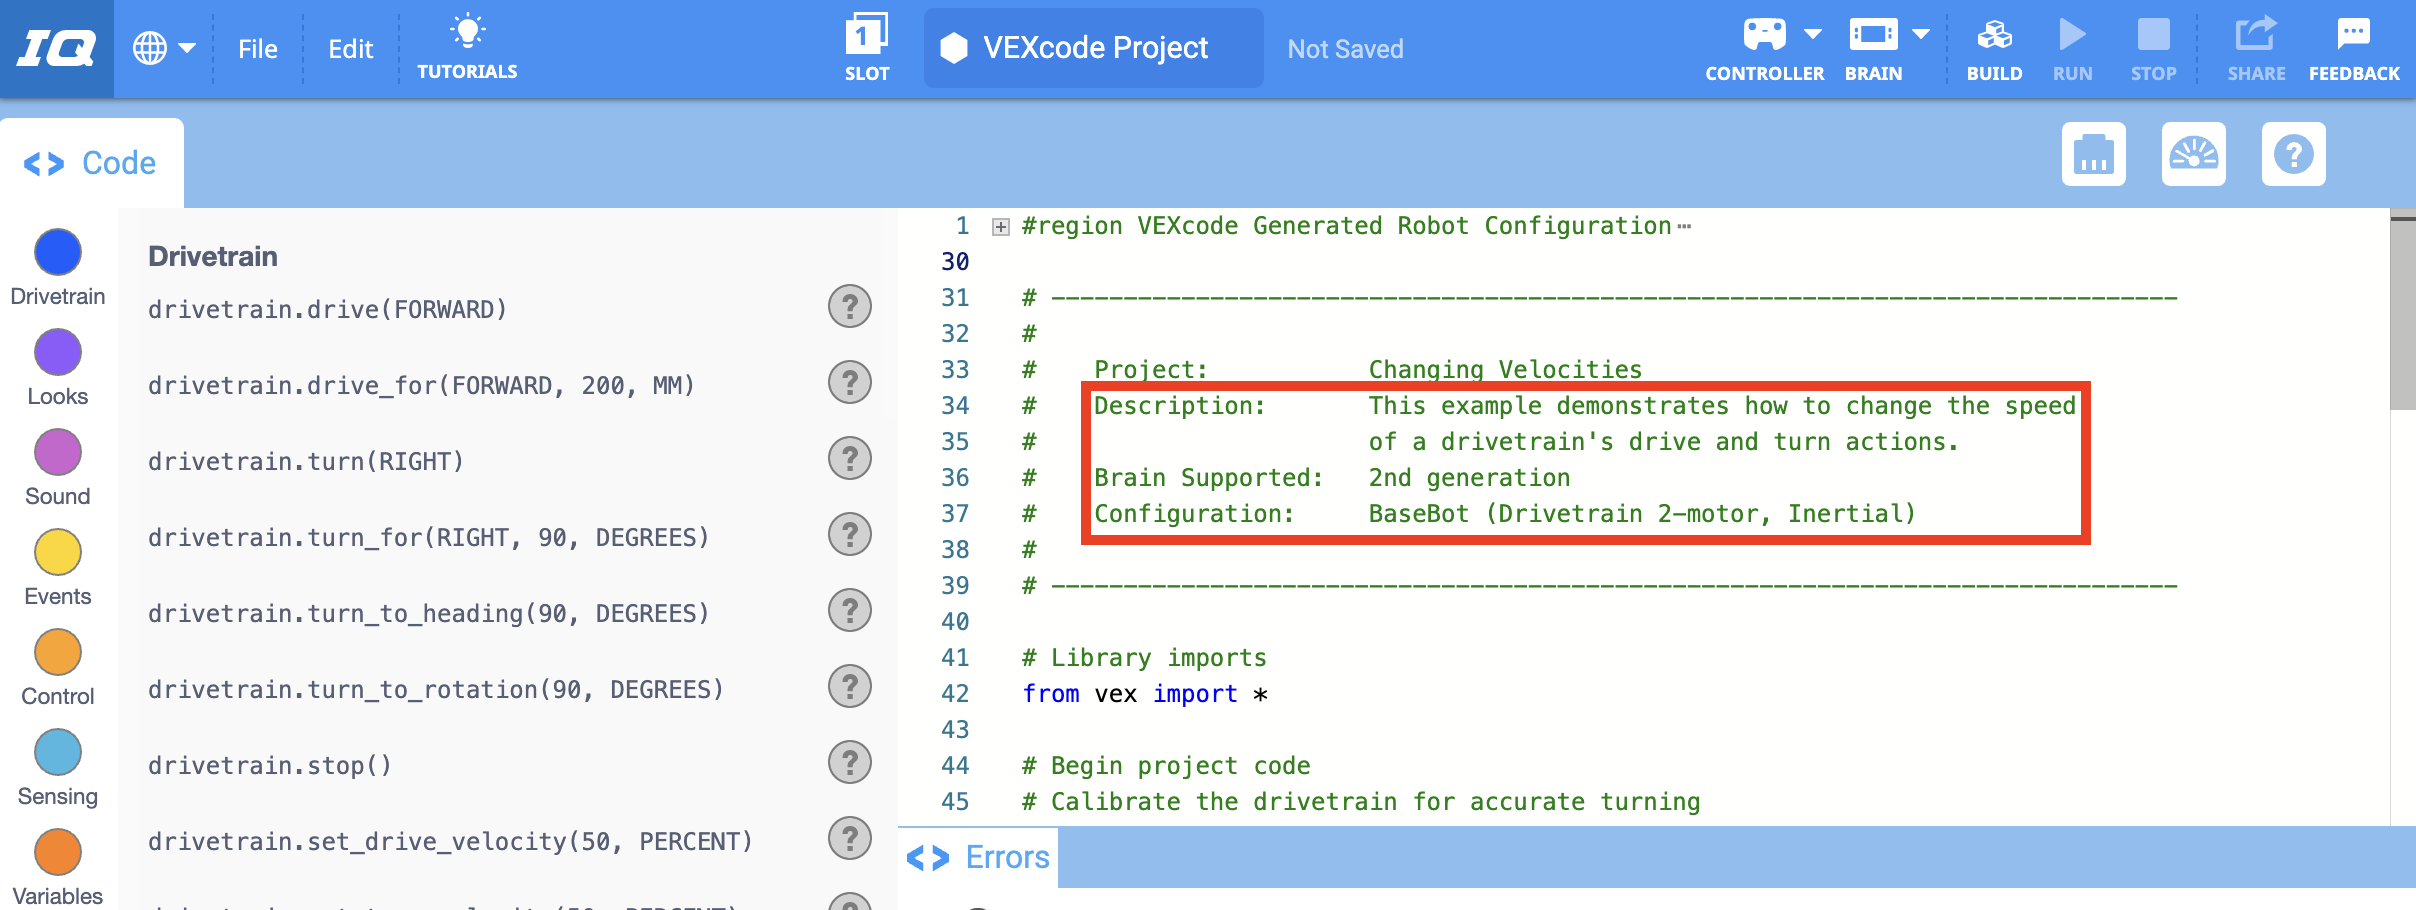The height and width of the screenshot is (910, 2416).
Task: Open the File menu
Action: click(257, 49)
